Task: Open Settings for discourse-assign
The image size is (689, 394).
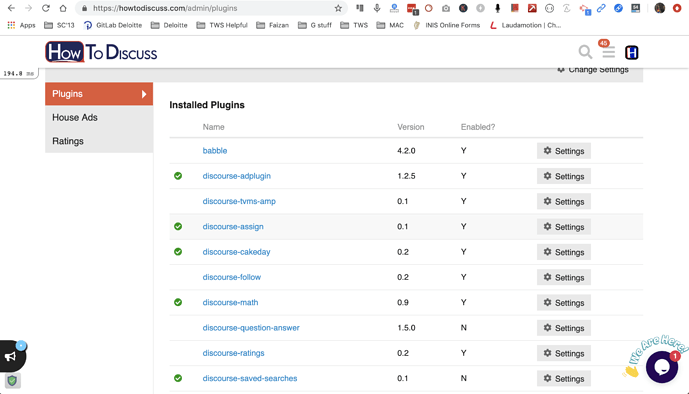Action: point(564,227)
